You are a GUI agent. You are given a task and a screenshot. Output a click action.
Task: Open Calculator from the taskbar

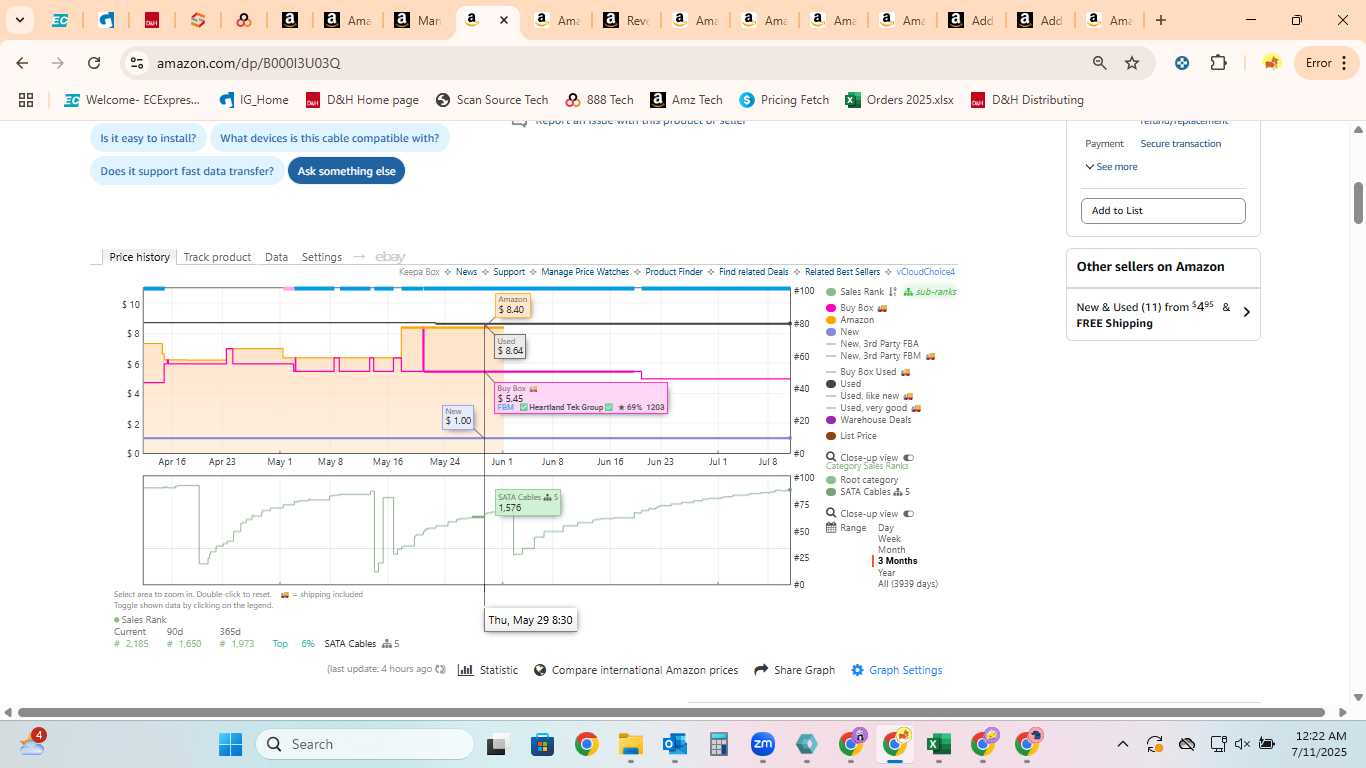pyautogui.click(x=718, y=744)
